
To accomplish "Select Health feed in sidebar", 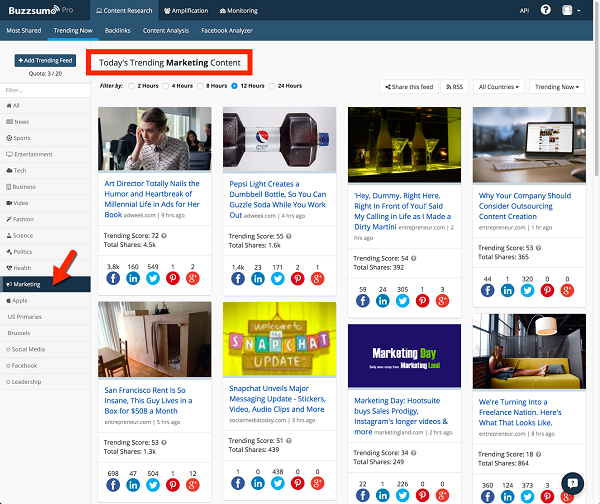I will click(x=45, y=268).
